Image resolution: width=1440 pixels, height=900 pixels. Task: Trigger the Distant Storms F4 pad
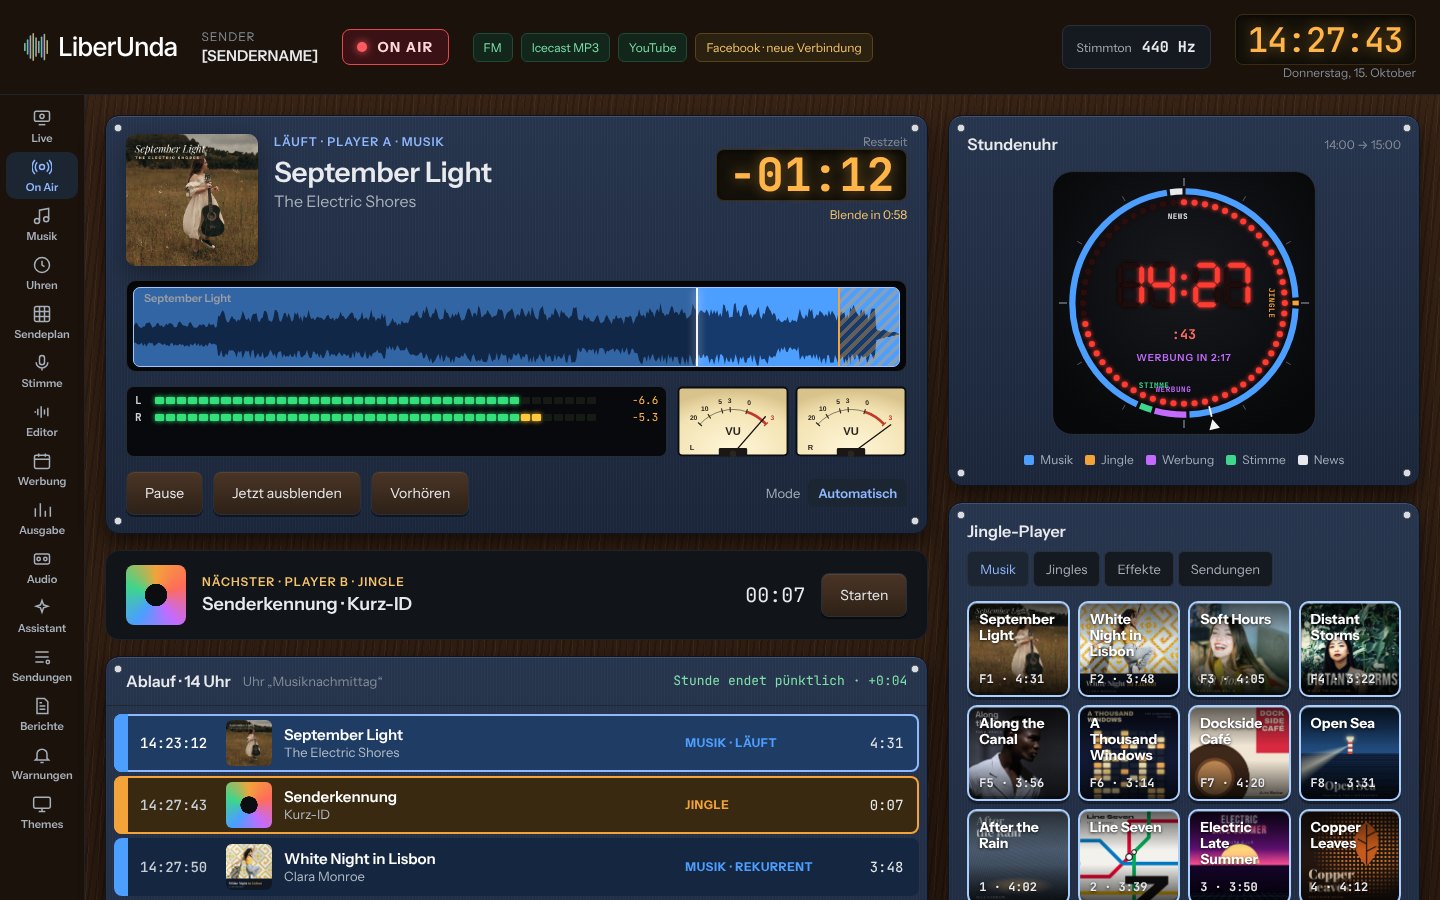[x=1350, y=649]
